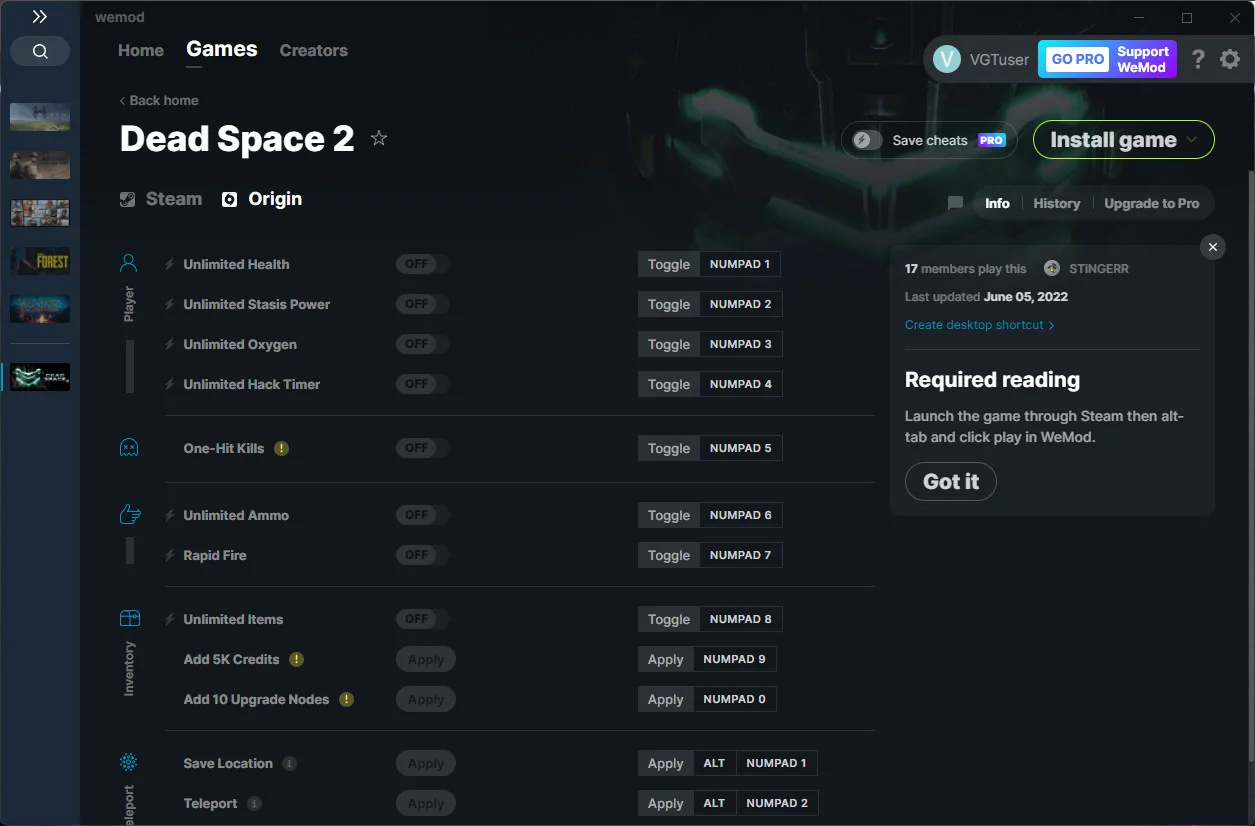
Task: Click the Create desktop shortcut link
Action: (x=980, y=325)
